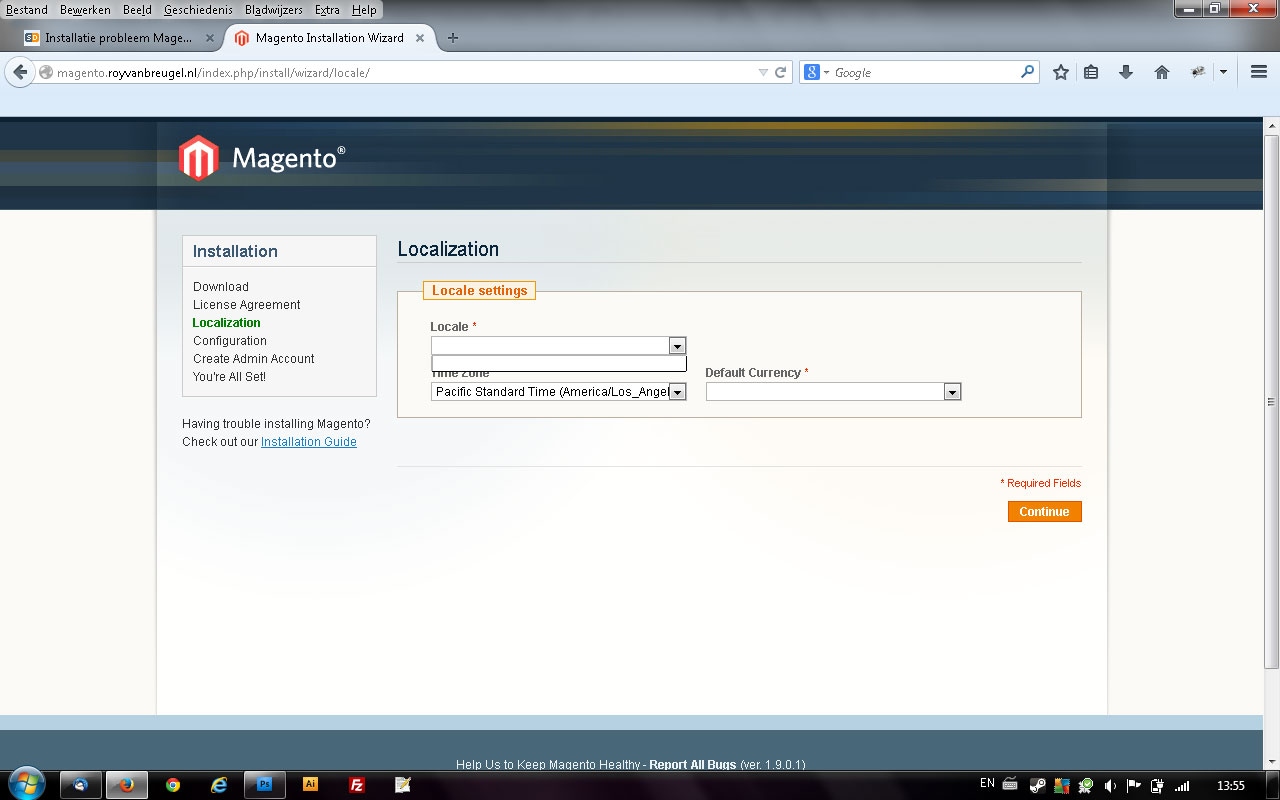Launch Chrome from the taskbar
This screenshot has width=1280, height=800.
tap(173, 785)
